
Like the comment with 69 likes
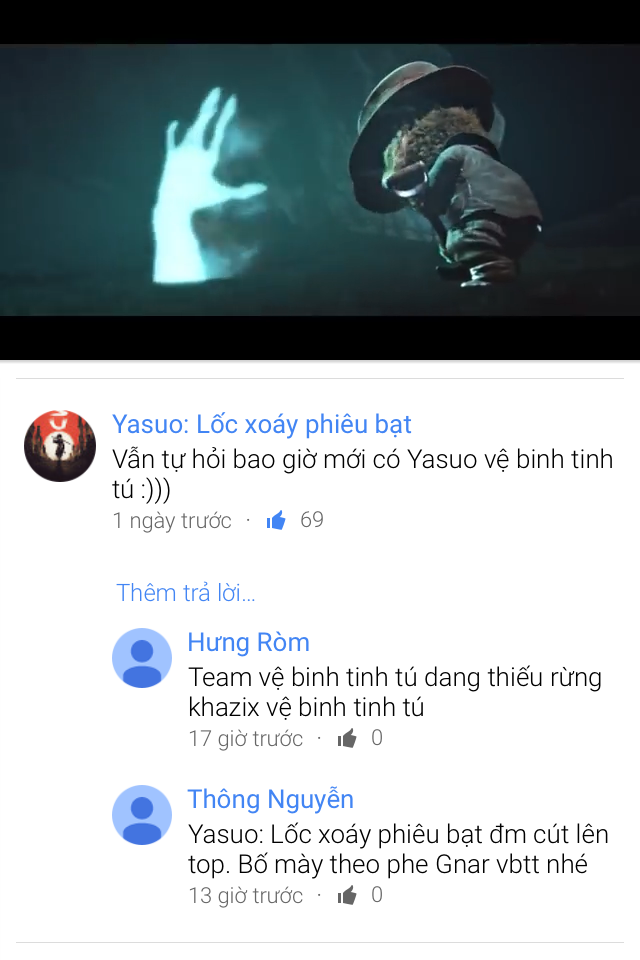276,520
